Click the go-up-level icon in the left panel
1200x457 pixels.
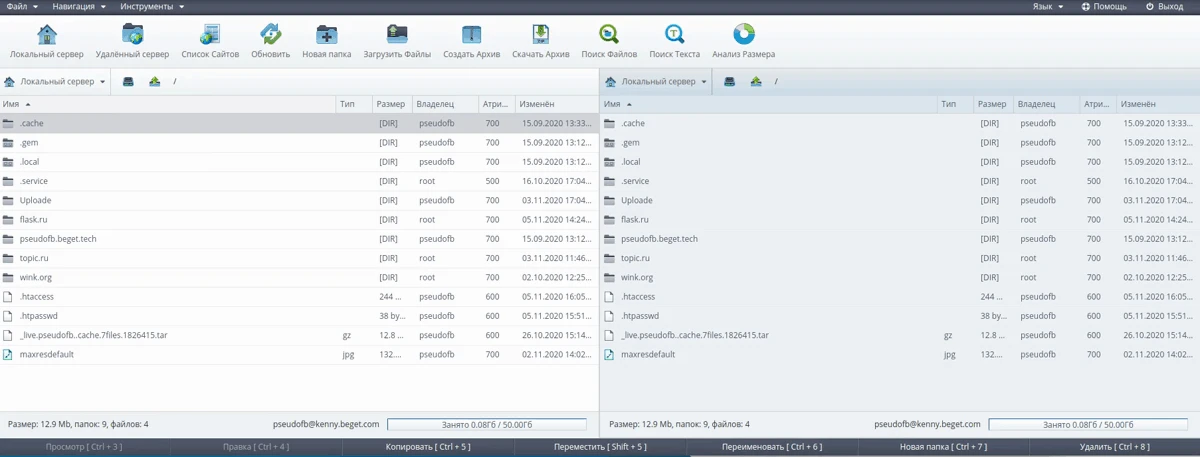point(154,82)
